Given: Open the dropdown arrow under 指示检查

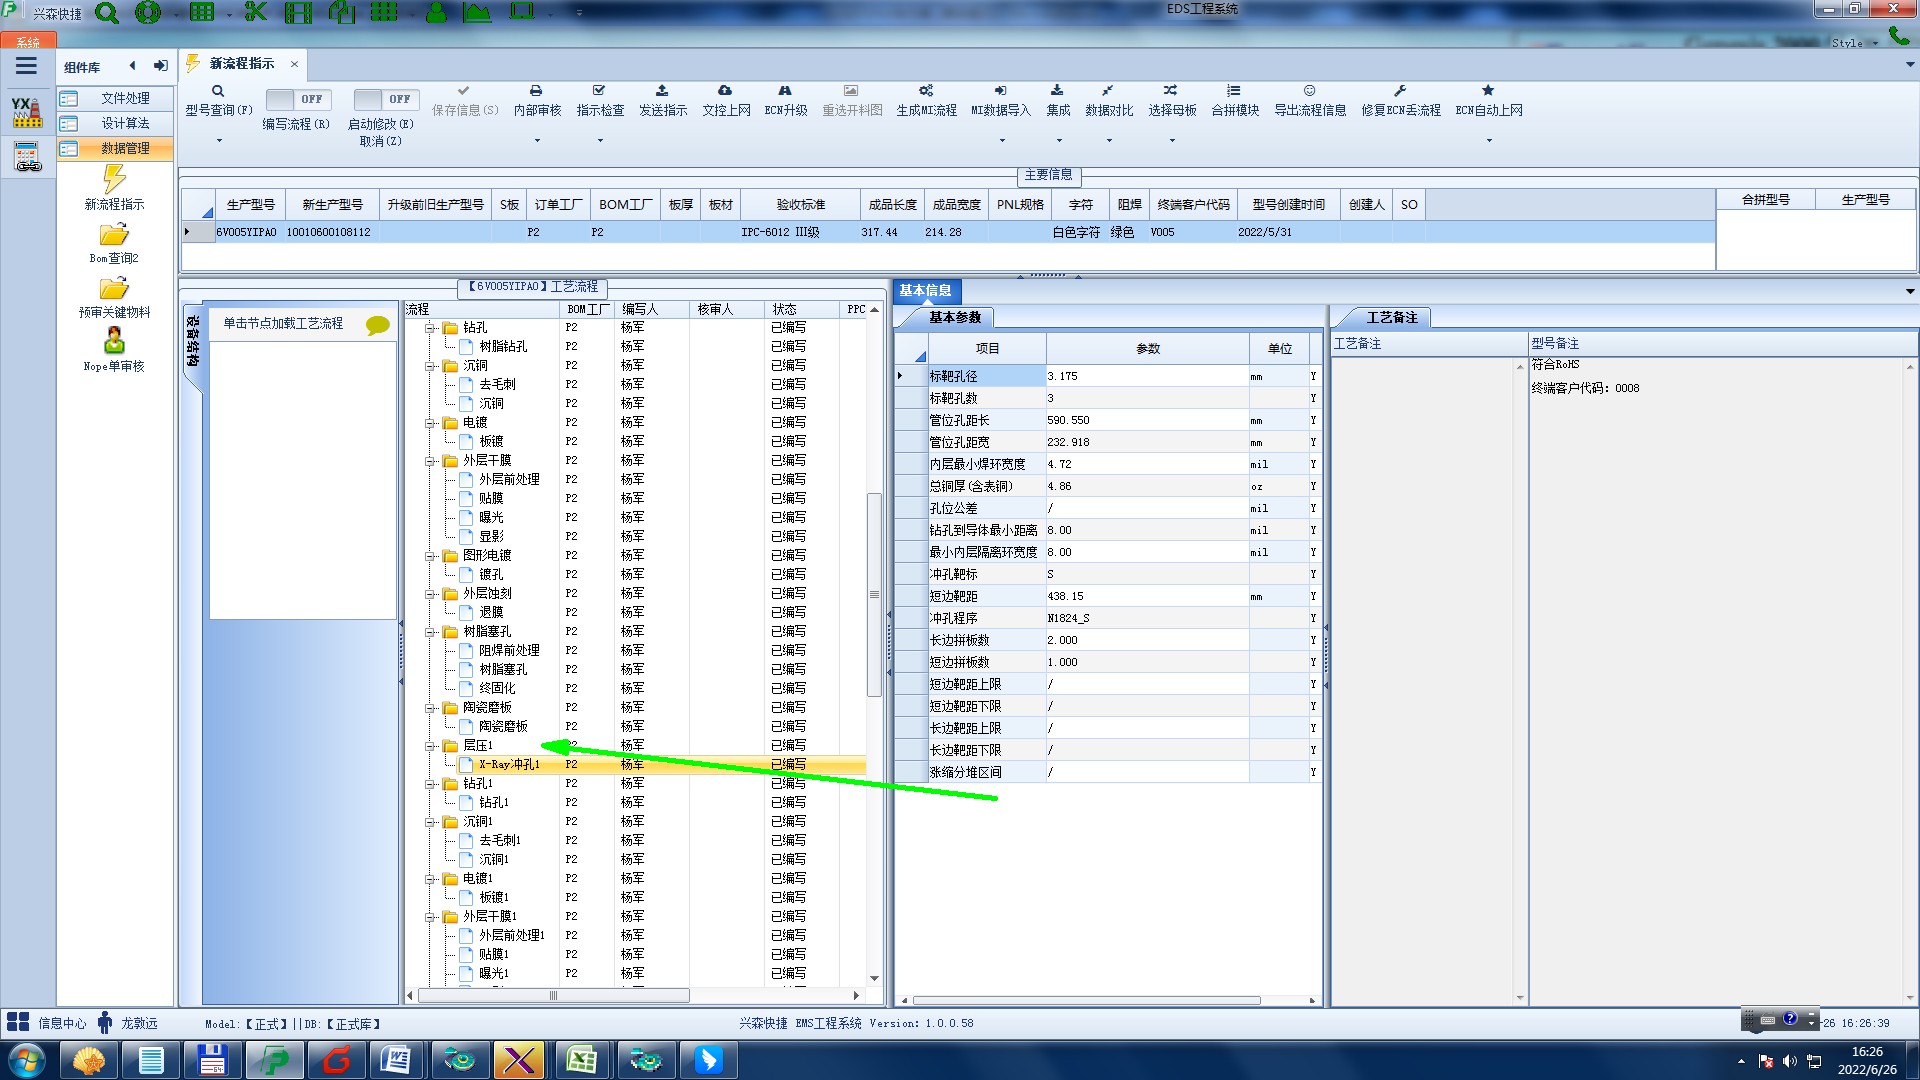Looking at the screenshot, I should tap(600, 141).
